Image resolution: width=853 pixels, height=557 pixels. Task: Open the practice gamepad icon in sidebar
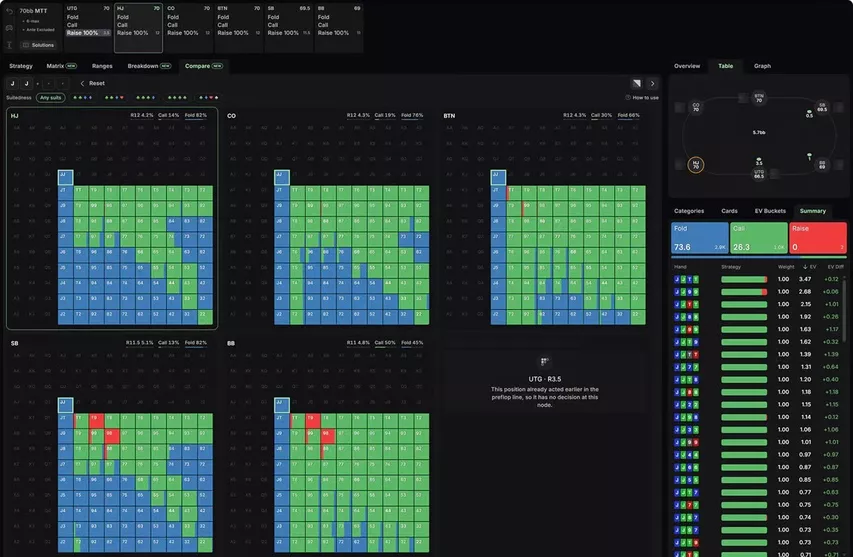coord(9,28)
